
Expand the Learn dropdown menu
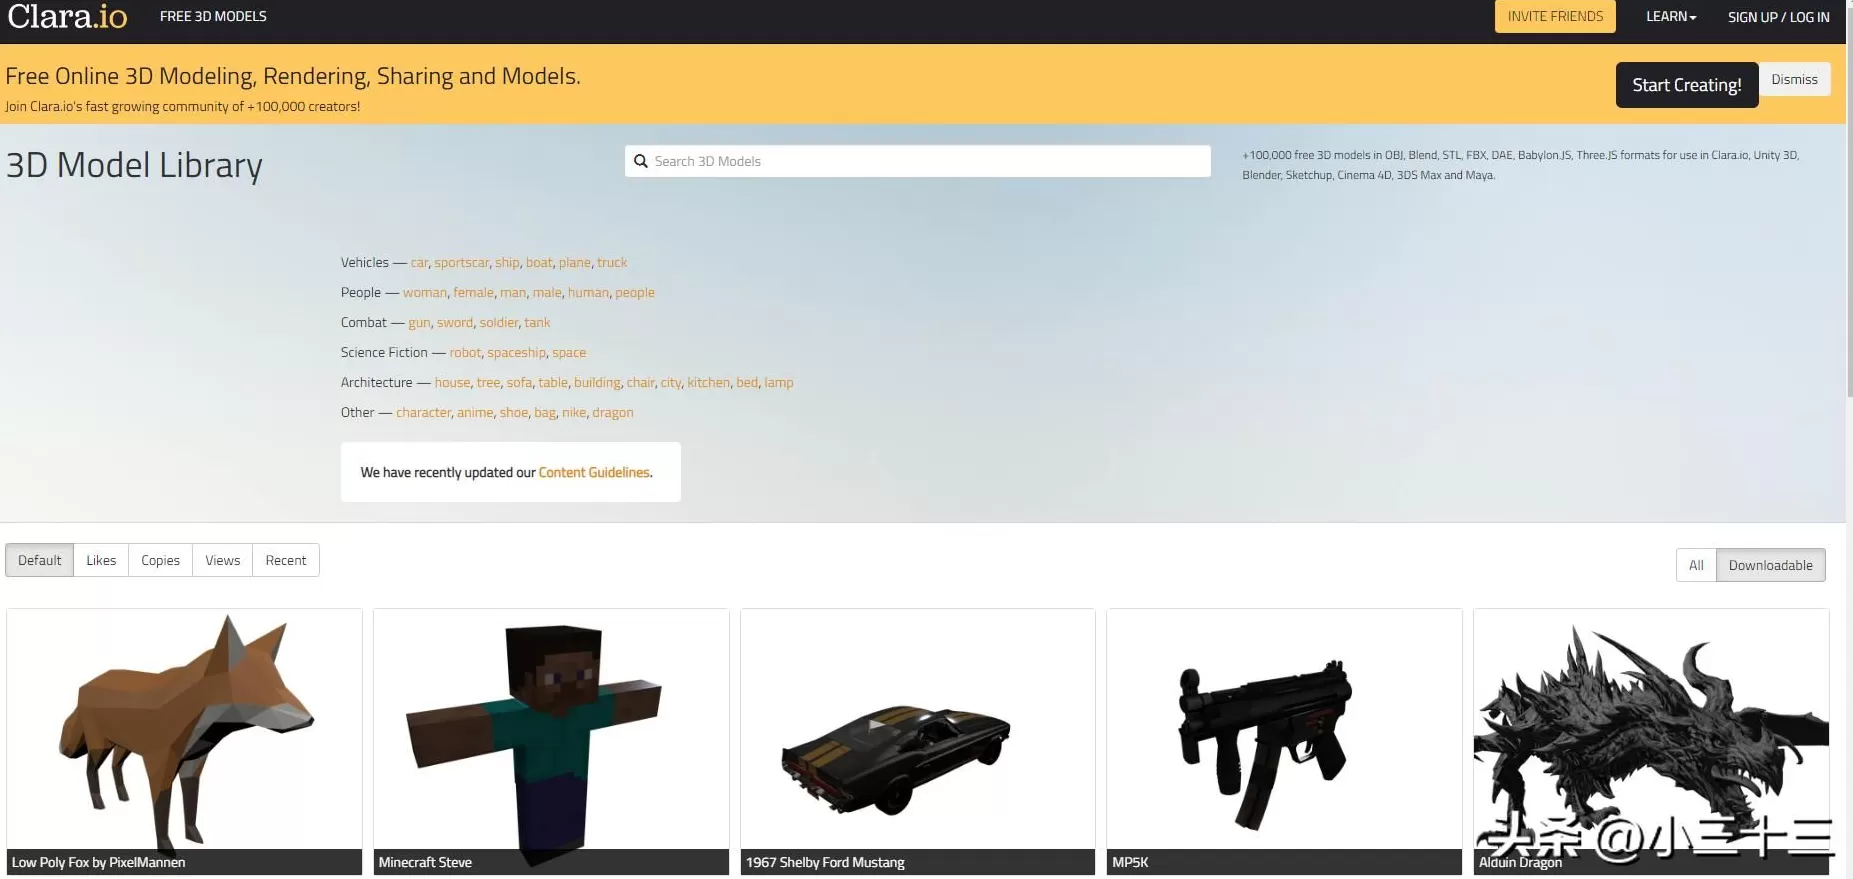click(x=1671, y=17)
